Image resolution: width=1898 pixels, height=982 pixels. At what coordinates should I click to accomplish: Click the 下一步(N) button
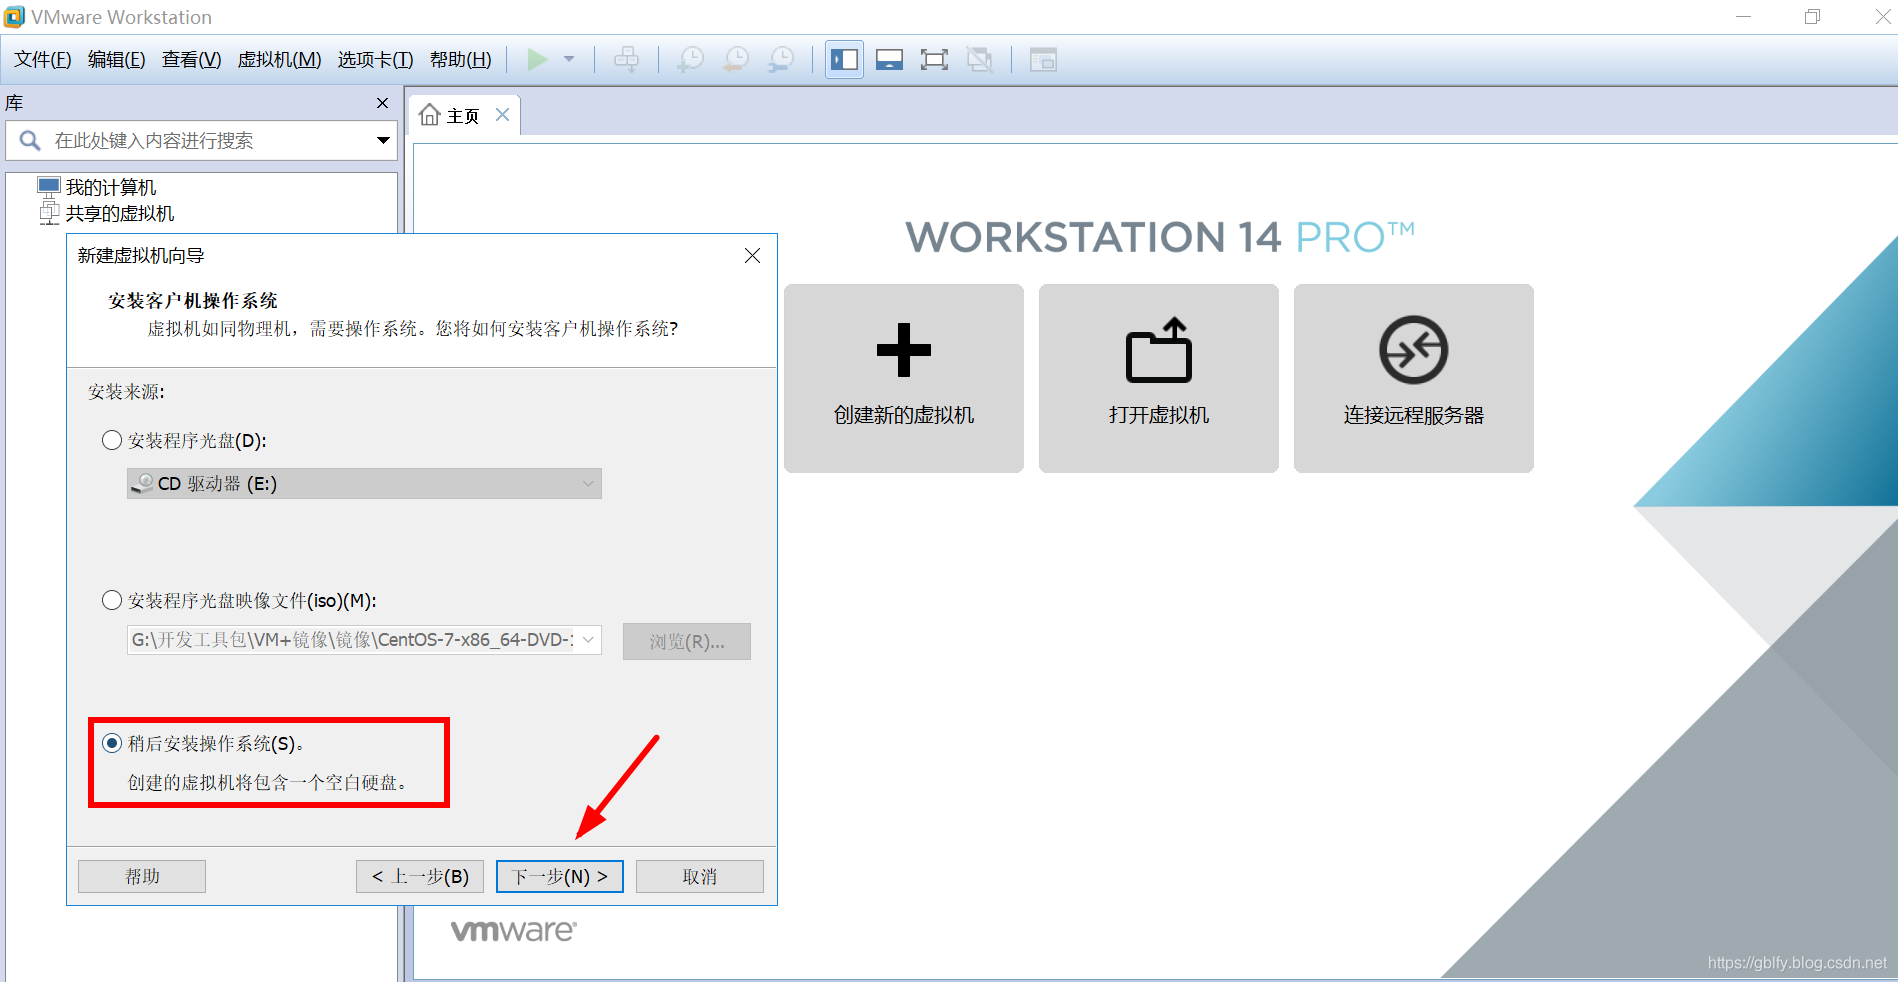click(560, 877)
